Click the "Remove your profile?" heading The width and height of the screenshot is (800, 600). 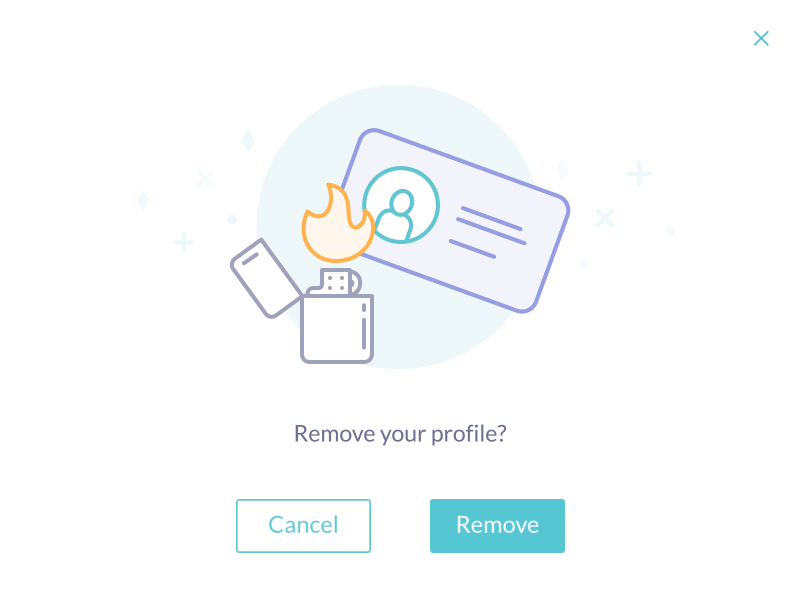(400, 434)
